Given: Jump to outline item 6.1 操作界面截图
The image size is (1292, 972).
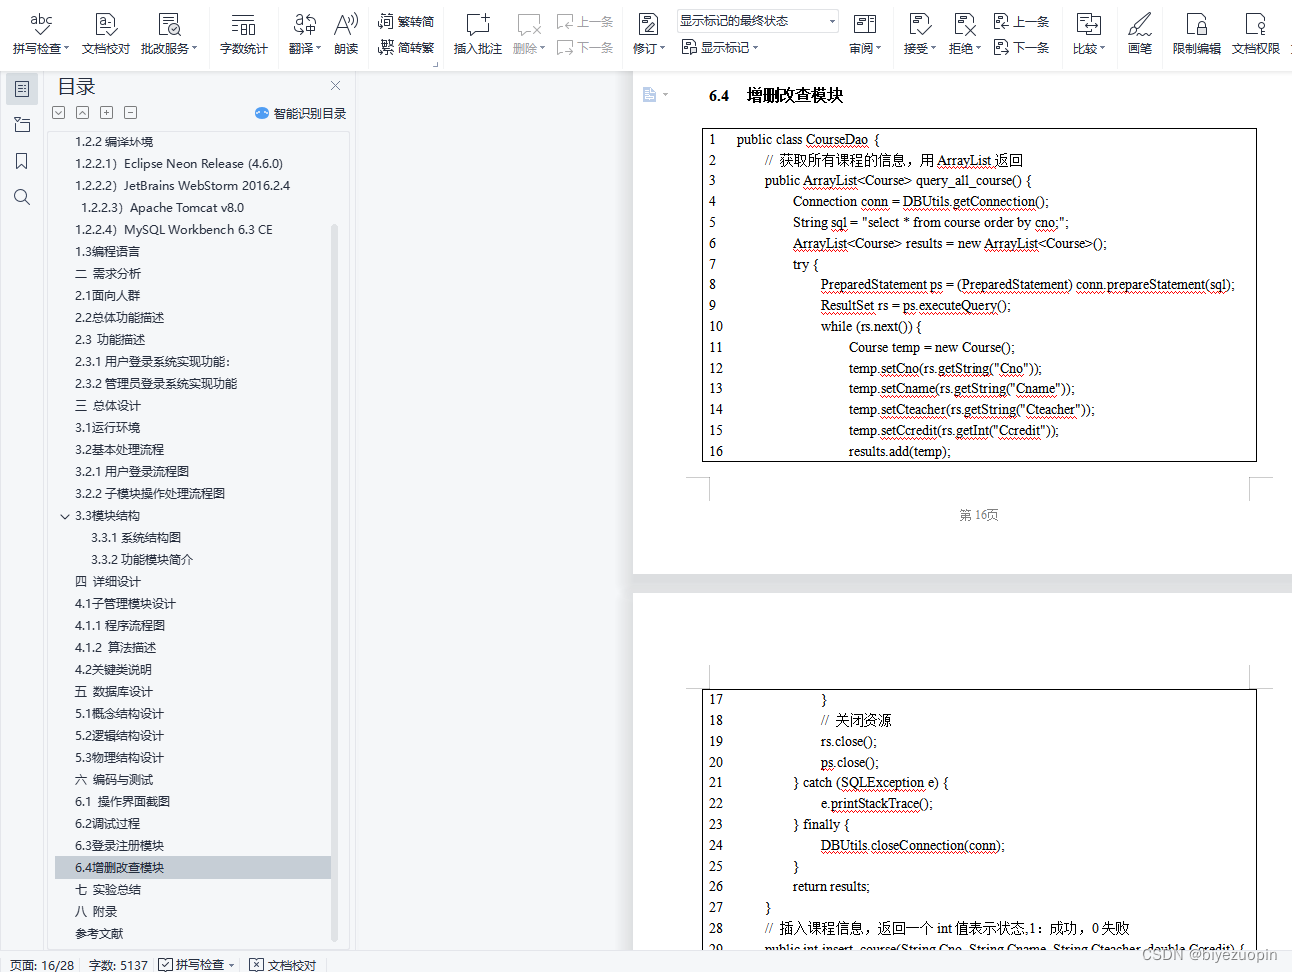Looking at the screenshot, I should click(122, 801).
